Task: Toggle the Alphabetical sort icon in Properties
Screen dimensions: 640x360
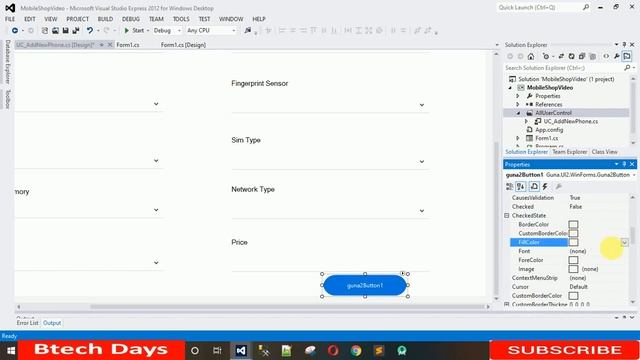Action: [520, 187]
